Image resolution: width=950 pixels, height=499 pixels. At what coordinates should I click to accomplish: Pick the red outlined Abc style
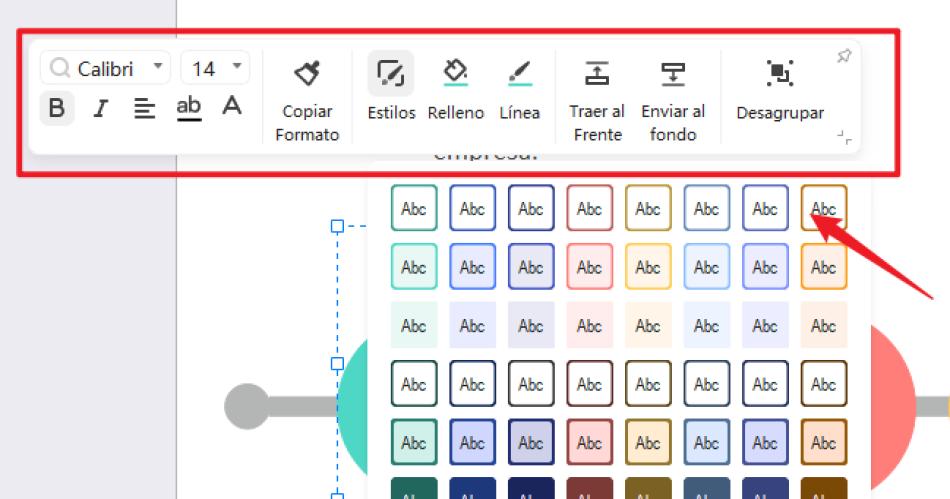point(590,209)
